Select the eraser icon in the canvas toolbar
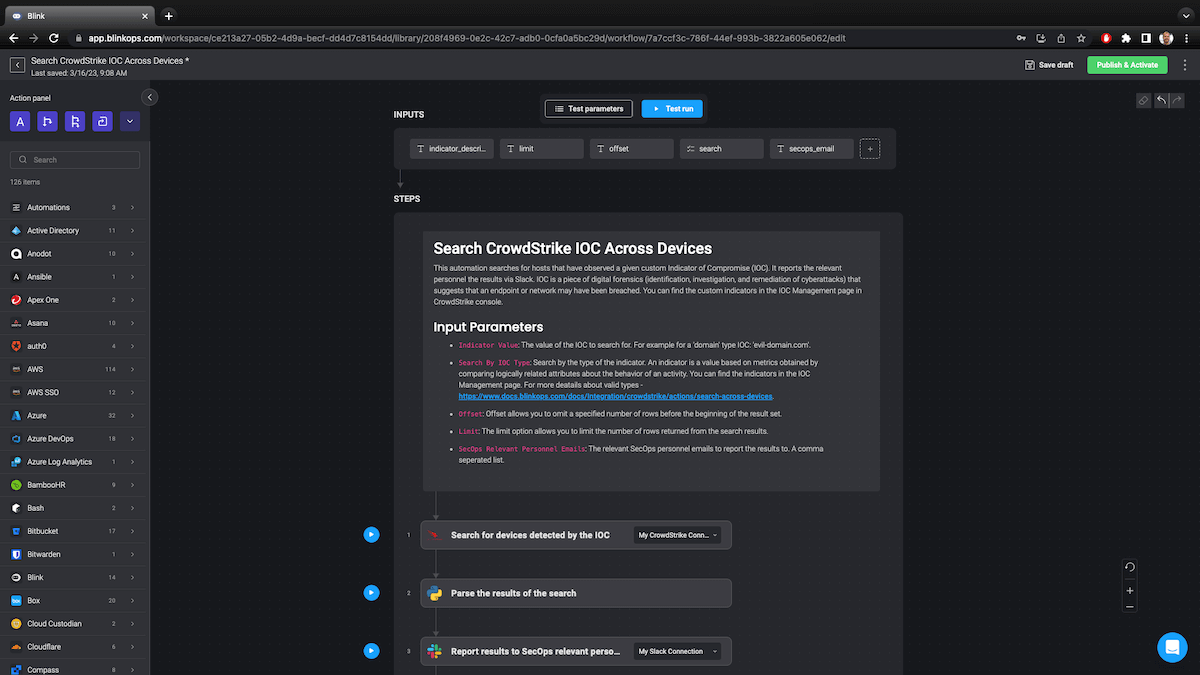Screen dimensions: 1200x675 click(1143, 100)
